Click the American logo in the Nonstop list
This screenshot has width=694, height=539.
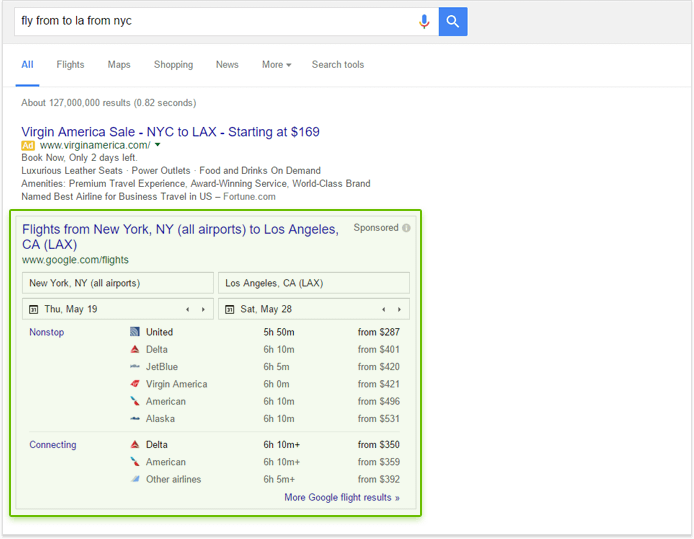coord(135,401)
